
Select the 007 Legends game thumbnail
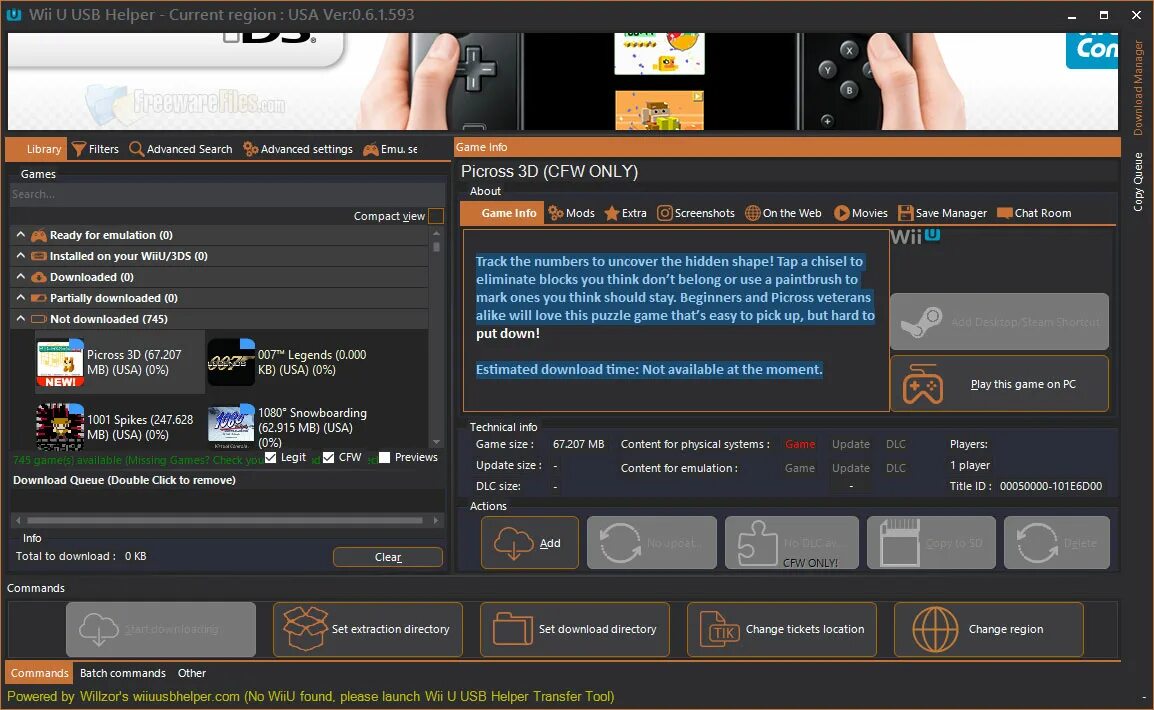point(230,362)
